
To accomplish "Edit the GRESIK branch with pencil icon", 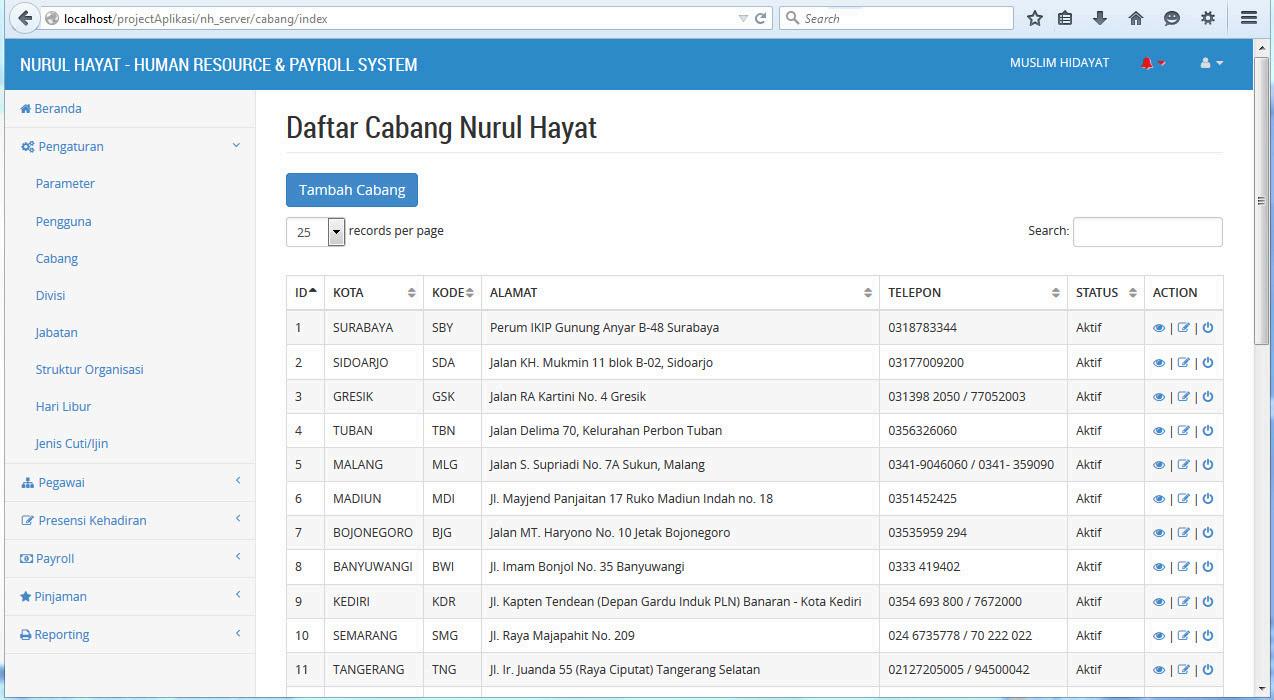I will tap(1184, 397).
